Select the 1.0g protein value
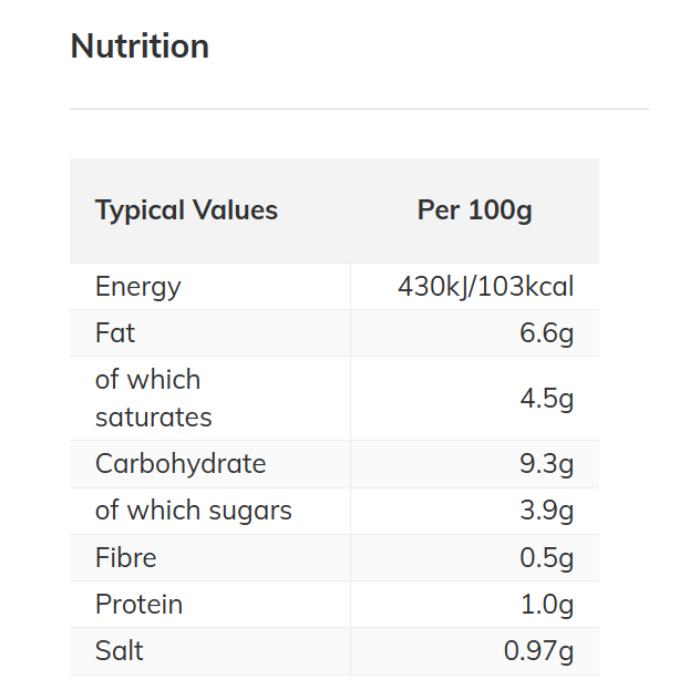This screenshot has width=700, height=700. pyautogui.click(x=546, y=605)
